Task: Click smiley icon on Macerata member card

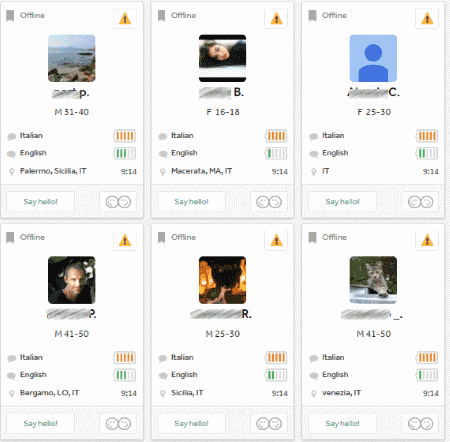Action: (x=269, y=202)
